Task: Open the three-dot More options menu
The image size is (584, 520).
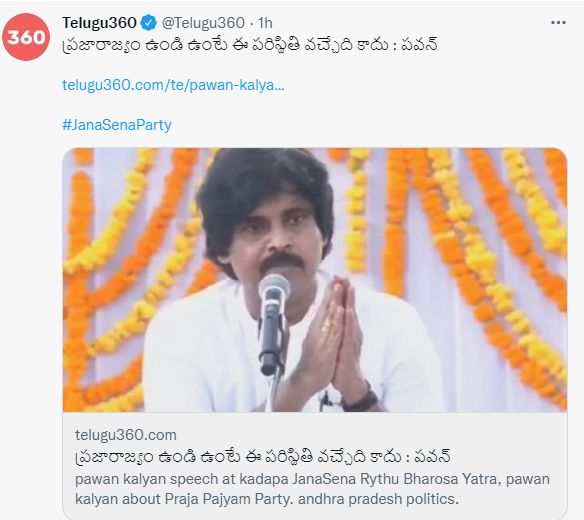Action: coord(558,23)
